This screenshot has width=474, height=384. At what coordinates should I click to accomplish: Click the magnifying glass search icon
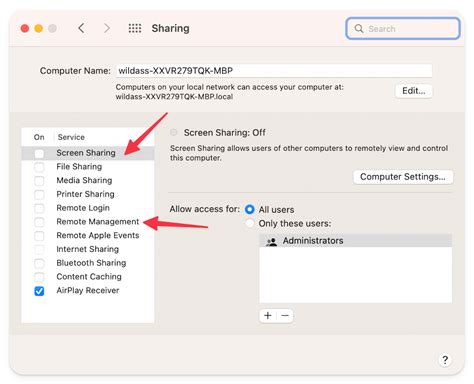(x=359, y=29)
